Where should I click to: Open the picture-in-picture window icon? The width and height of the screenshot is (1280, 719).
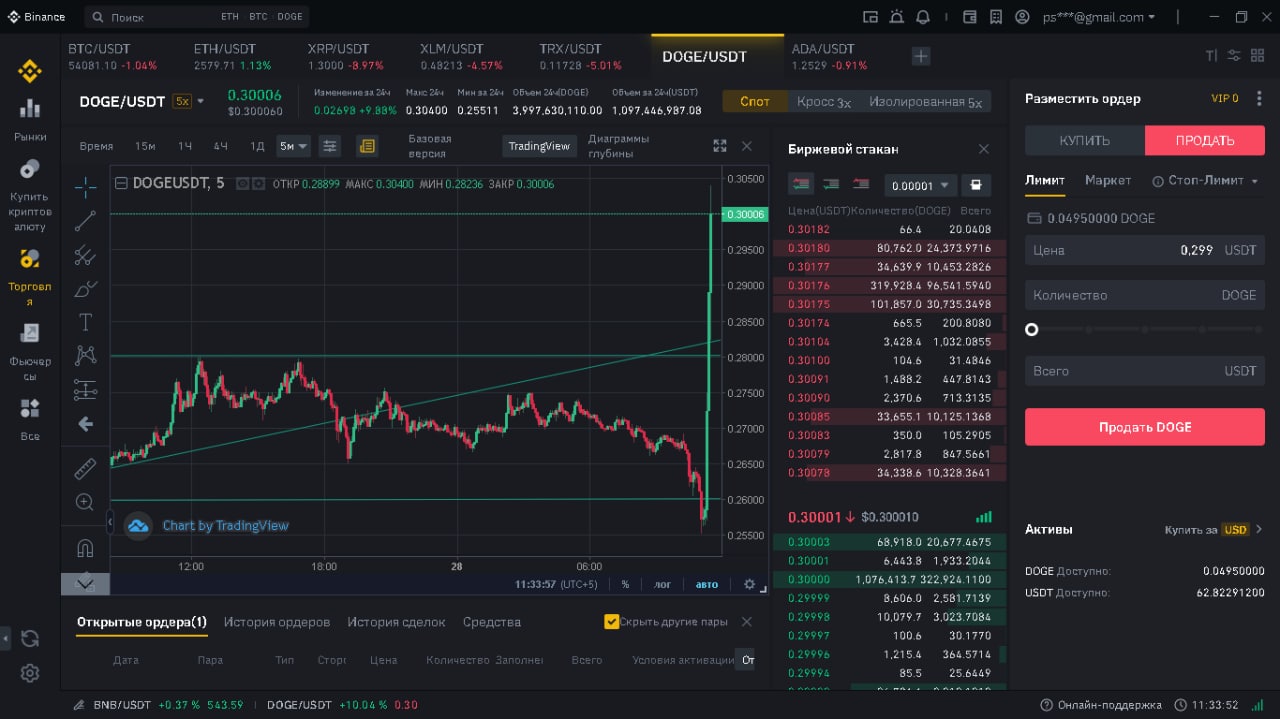(x=870, y=17)
